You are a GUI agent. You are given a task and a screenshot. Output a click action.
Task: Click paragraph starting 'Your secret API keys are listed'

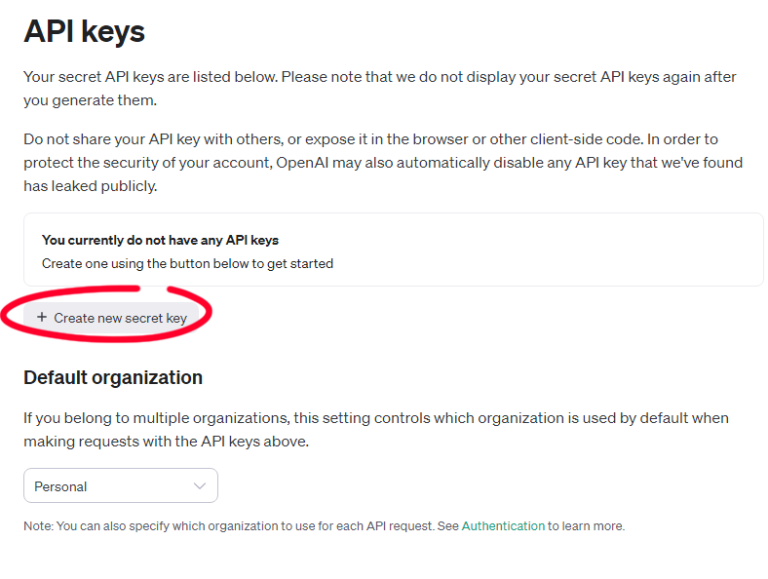pos(380,77)
